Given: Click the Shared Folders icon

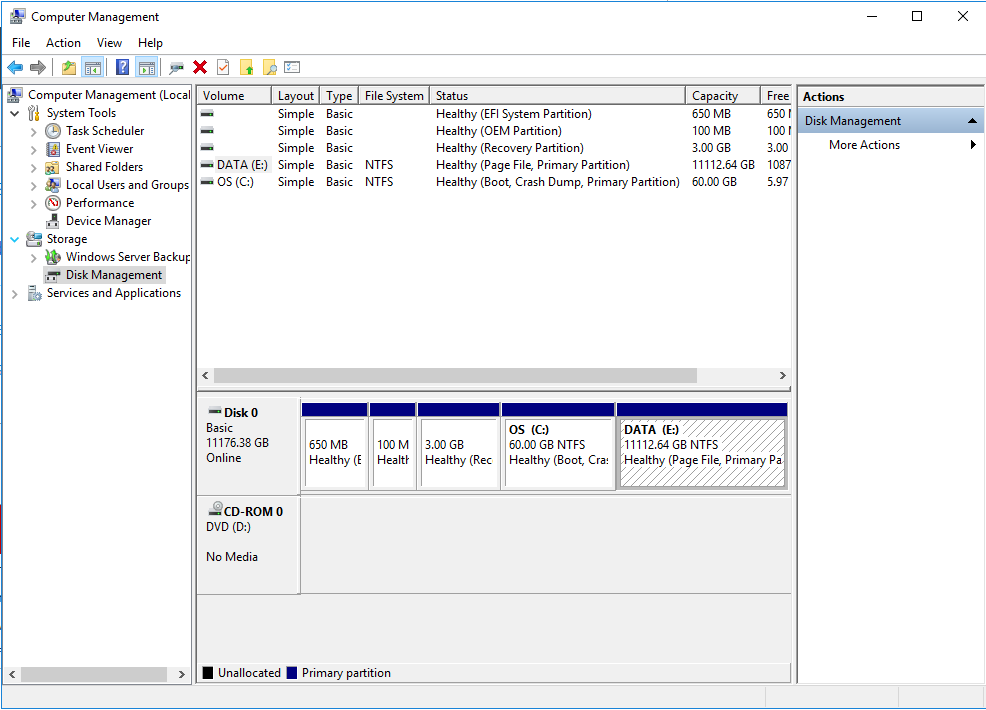Looking at the screenshot, I should pos(53,167).
